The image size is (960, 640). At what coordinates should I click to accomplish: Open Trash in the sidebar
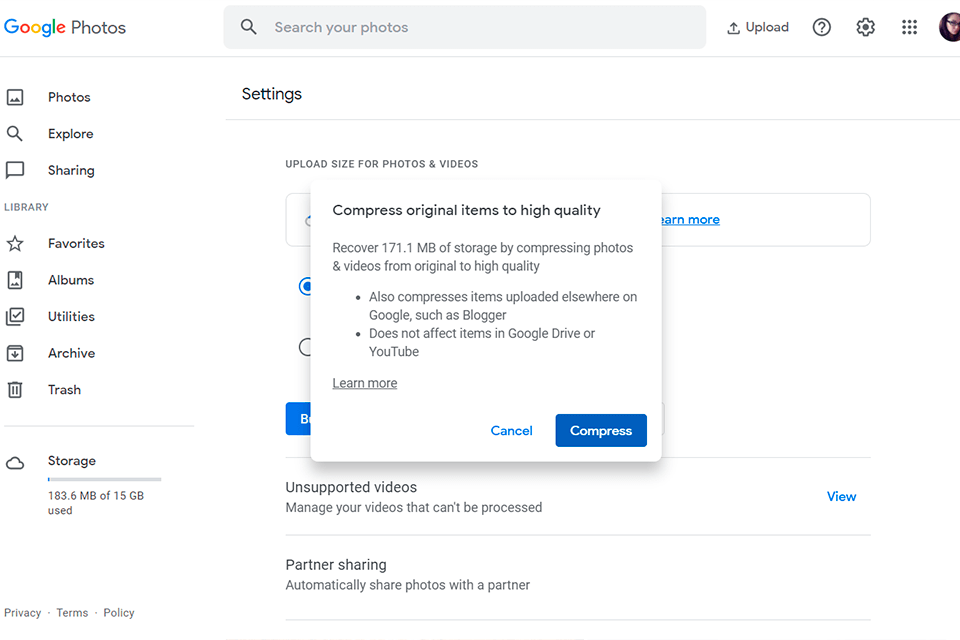click(x=64, y=390)
